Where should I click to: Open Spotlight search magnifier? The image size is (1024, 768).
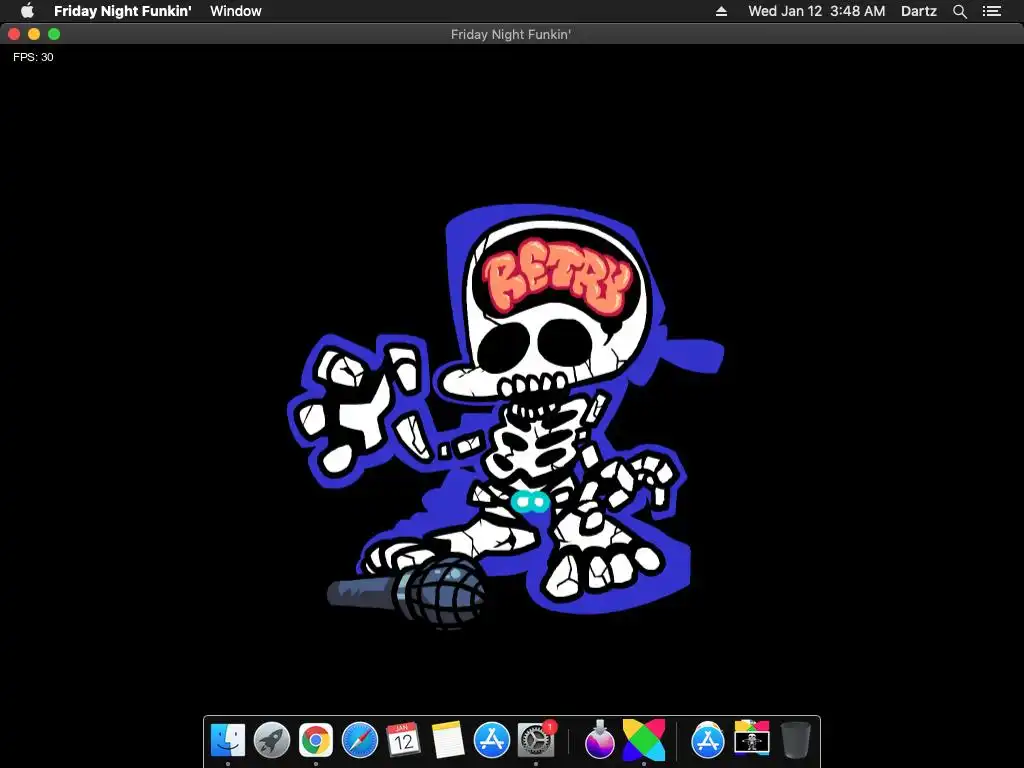959,11
